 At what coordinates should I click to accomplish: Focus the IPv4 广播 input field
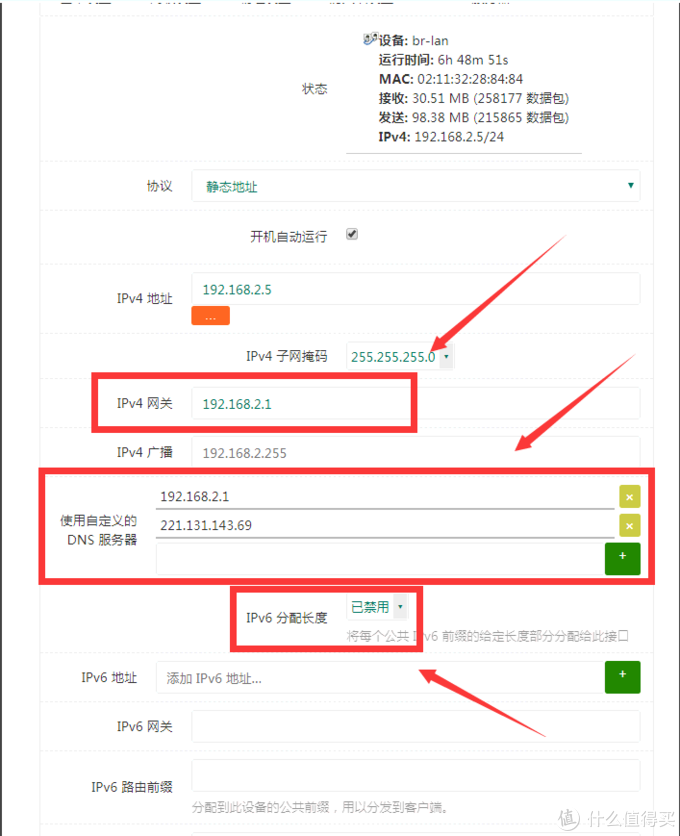[x=415, y=453]
